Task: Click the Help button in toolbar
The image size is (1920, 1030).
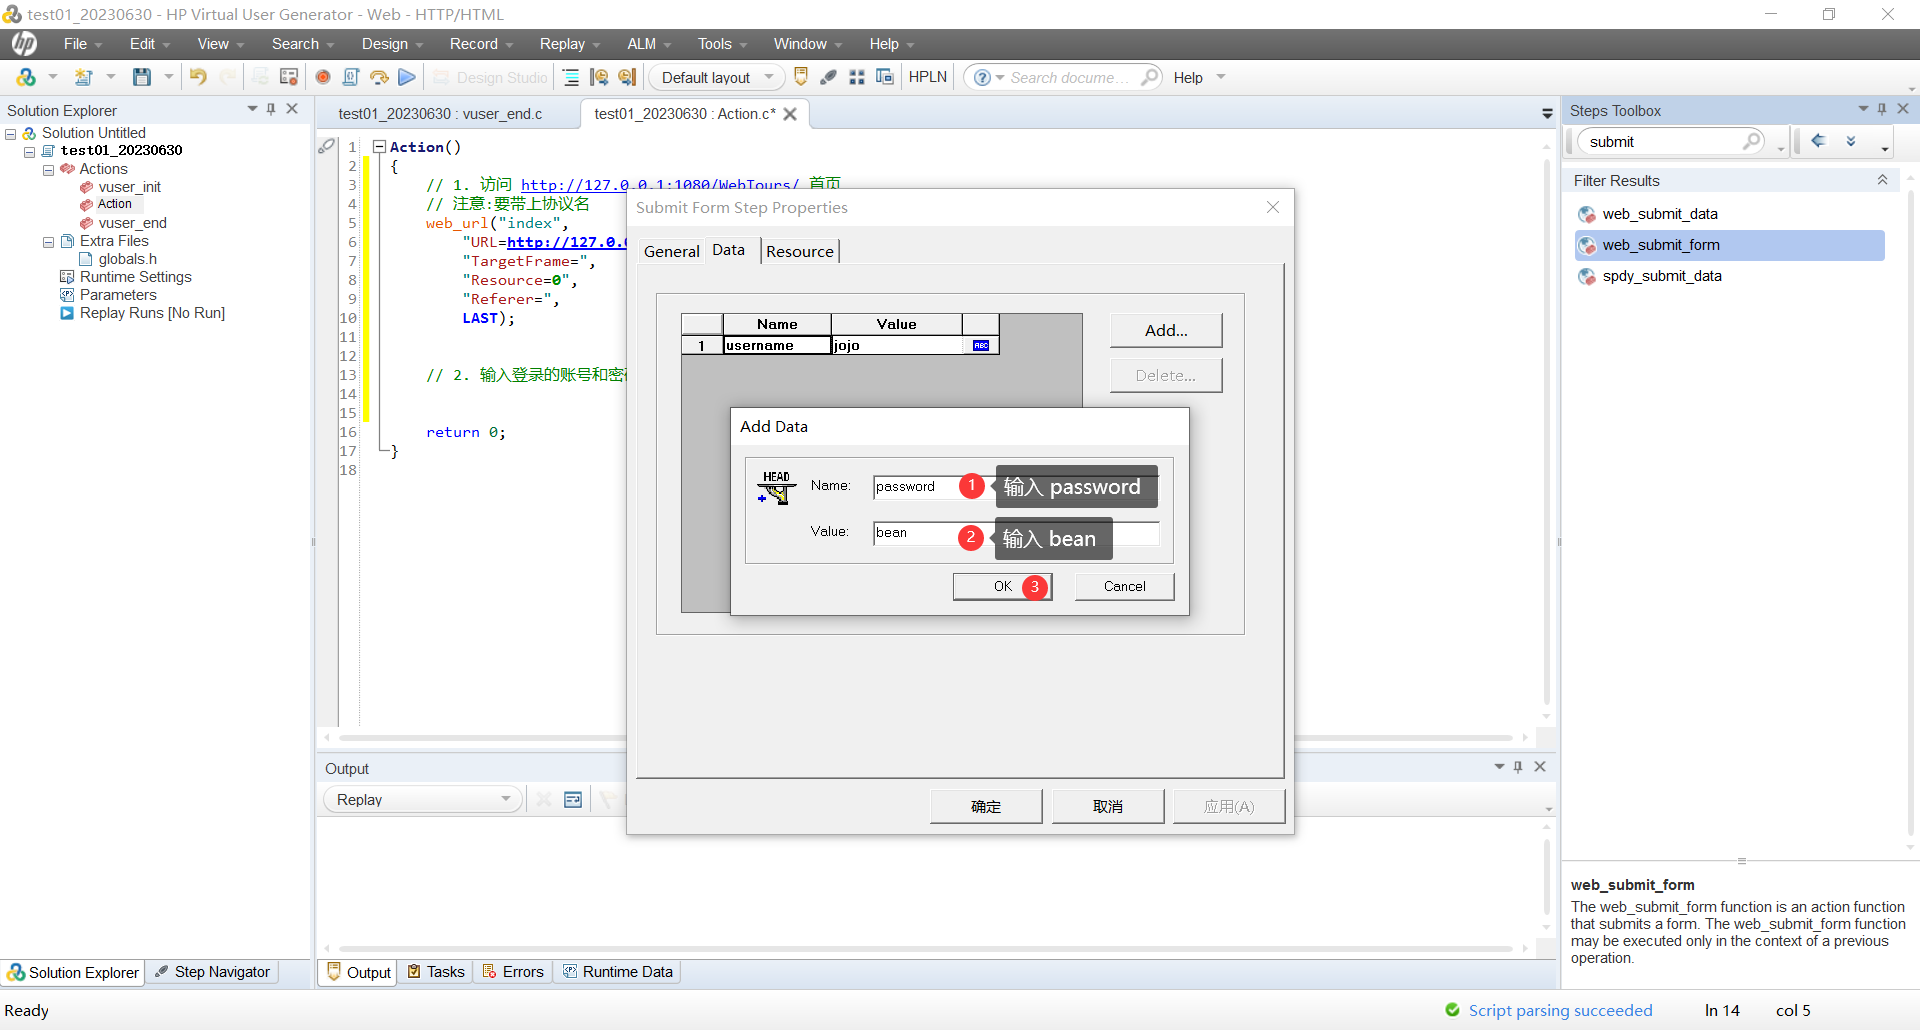Action: click(x=1188, y=77)
